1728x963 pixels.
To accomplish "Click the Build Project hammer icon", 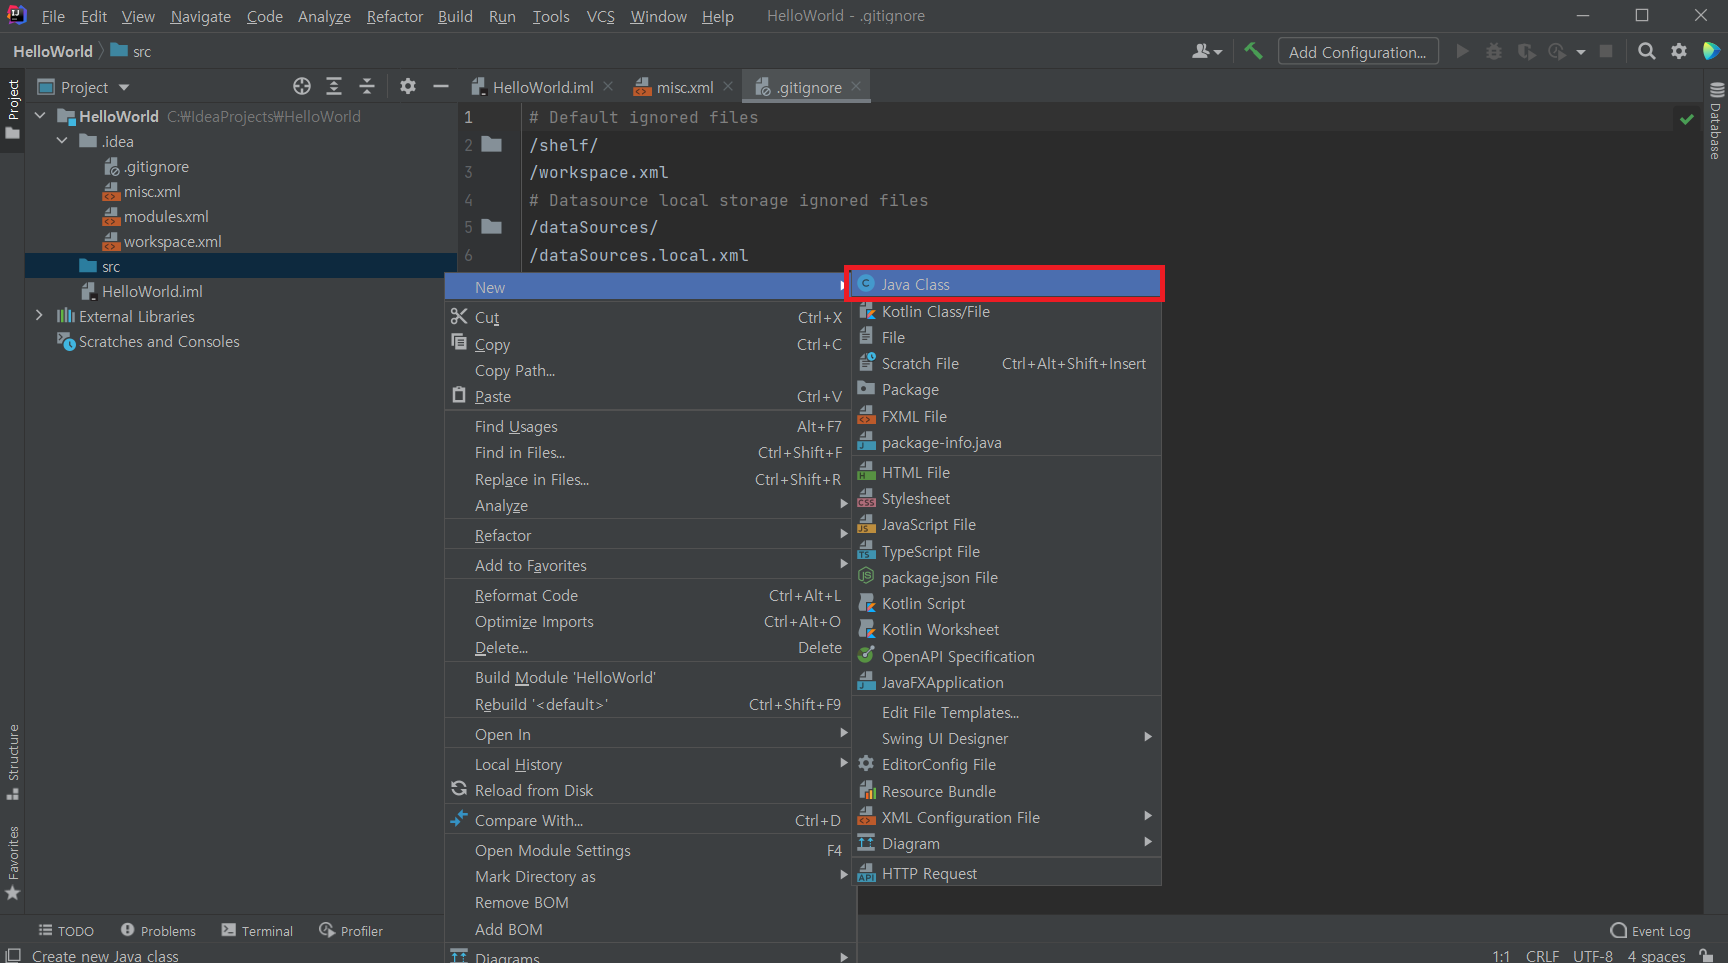I will 1253,51.
